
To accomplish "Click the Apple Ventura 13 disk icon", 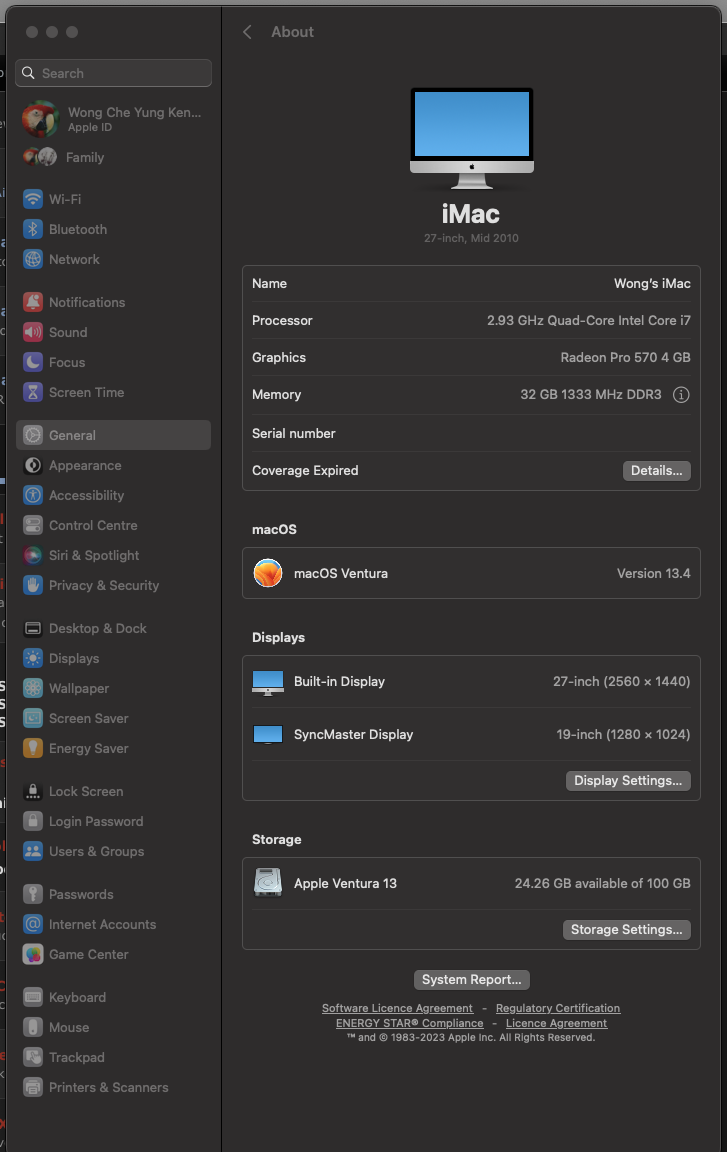I will [268, 883].
